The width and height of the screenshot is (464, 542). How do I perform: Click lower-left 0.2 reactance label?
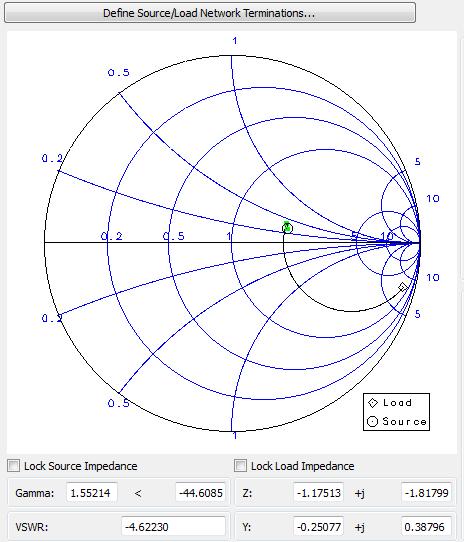pyautogui.click(x=52, y=318)
